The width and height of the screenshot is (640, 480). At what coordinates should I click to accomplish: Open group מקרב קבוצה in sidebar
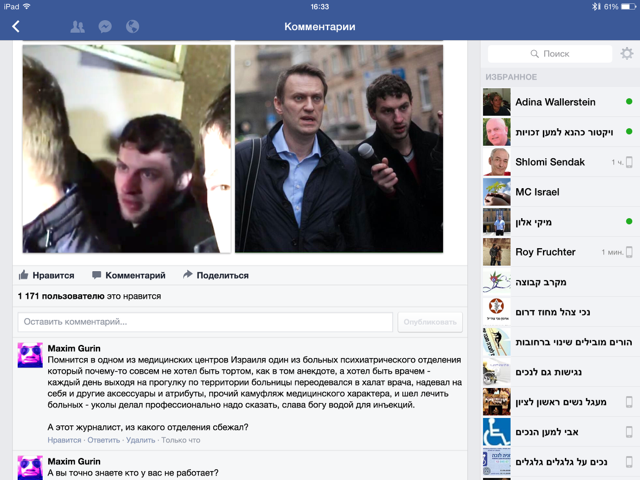point(560,282)
